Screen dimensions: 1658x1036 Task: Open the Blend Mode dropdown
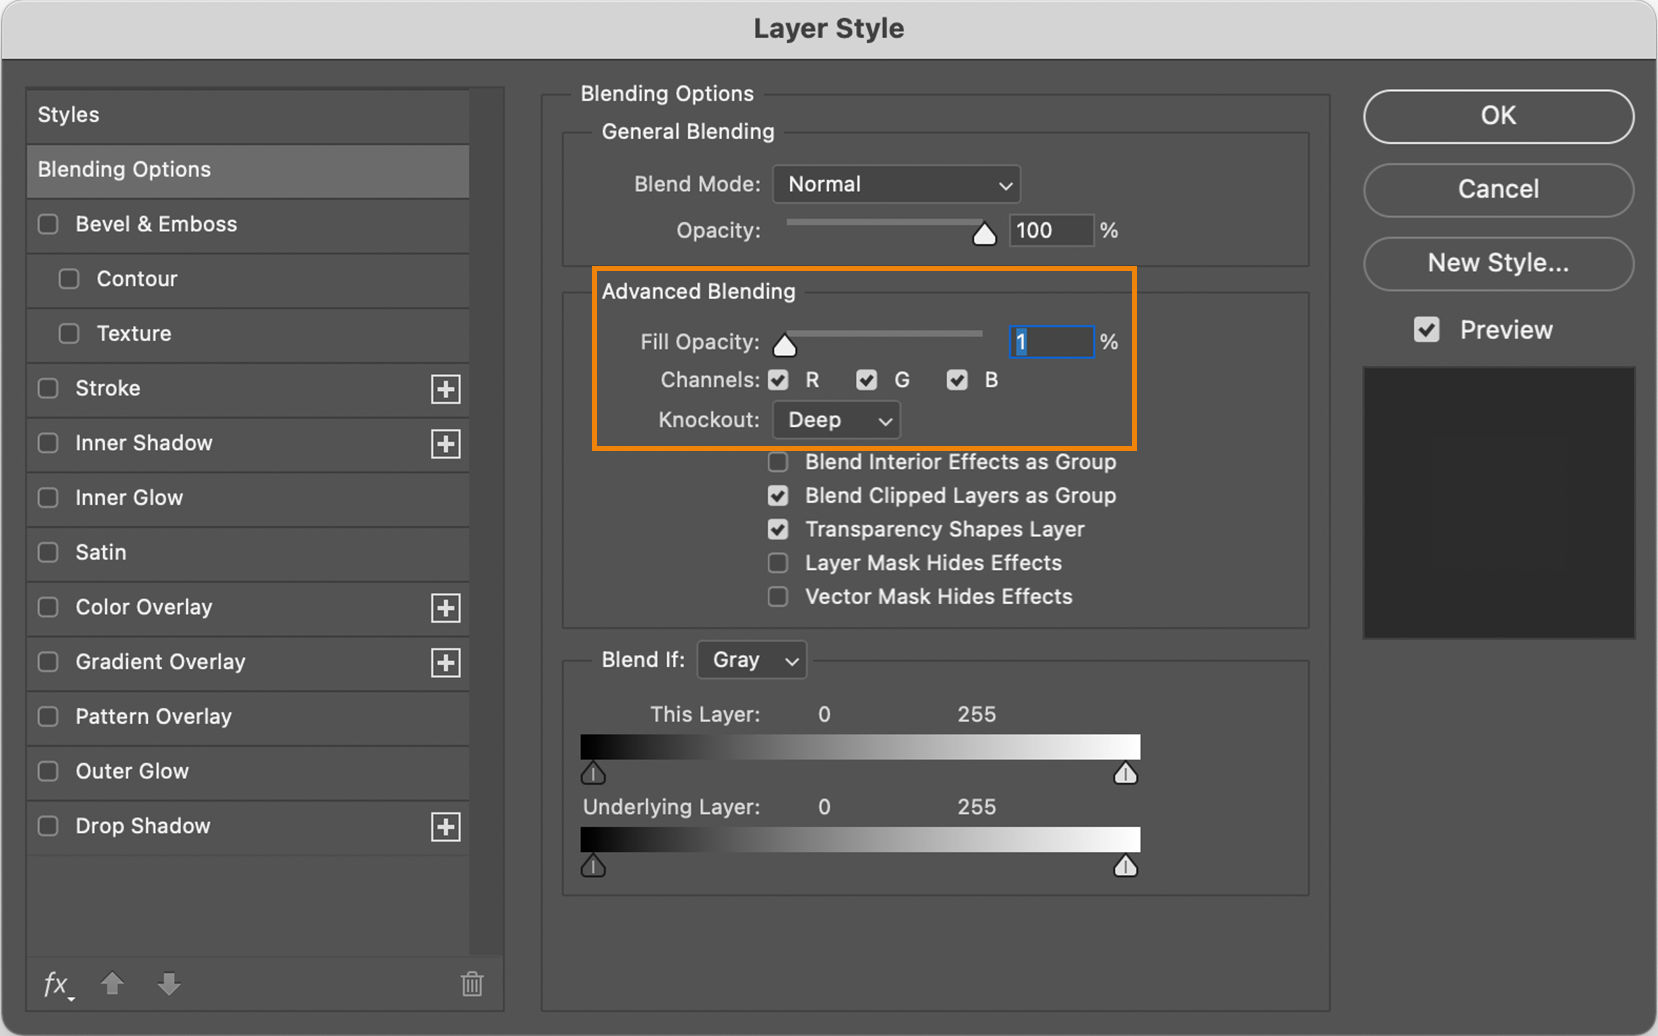click(896, 185)
